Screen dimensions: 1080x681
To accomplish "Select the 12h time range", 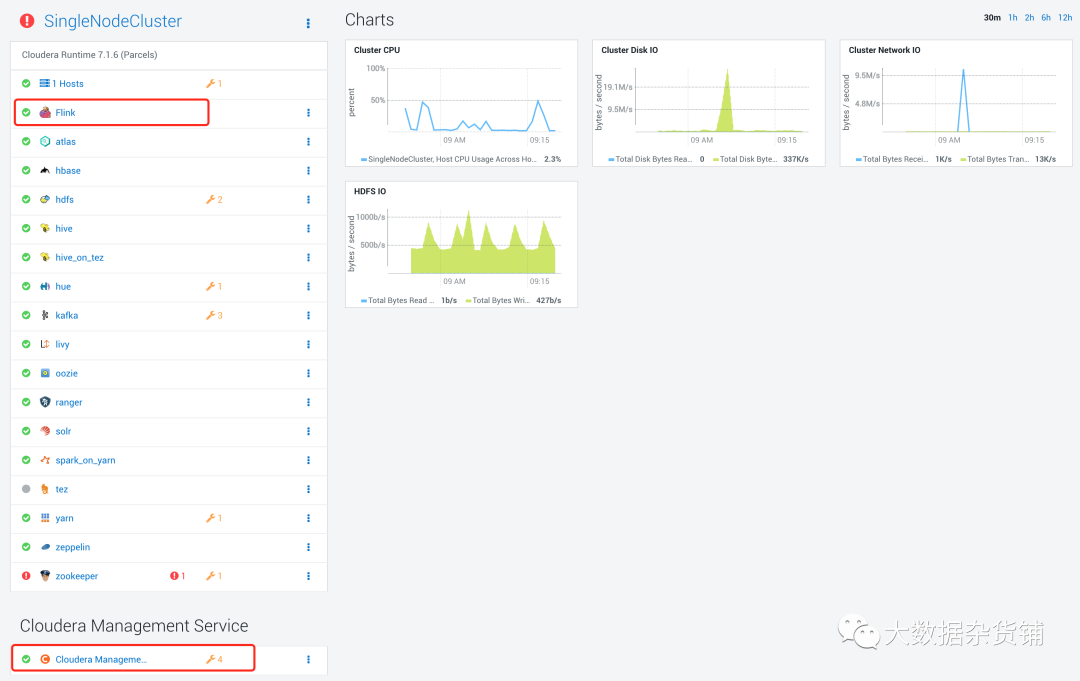I will pos(1065,18).
